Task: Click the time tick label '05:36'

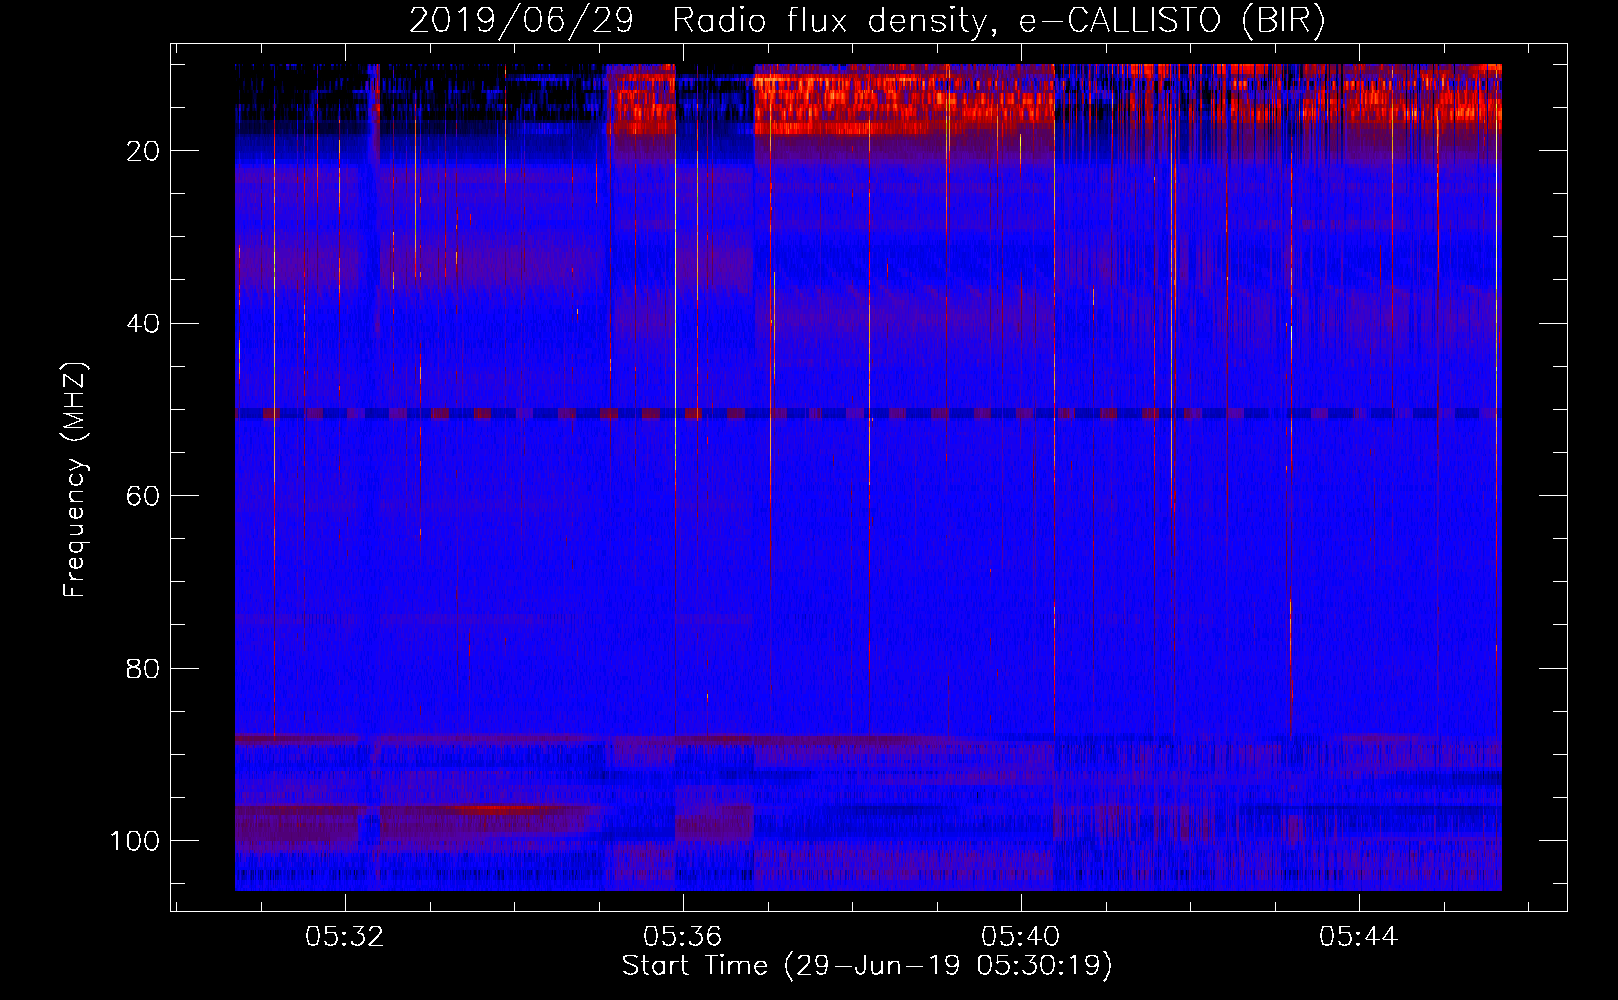Action: pyautogui.click(x=683, y=937)
